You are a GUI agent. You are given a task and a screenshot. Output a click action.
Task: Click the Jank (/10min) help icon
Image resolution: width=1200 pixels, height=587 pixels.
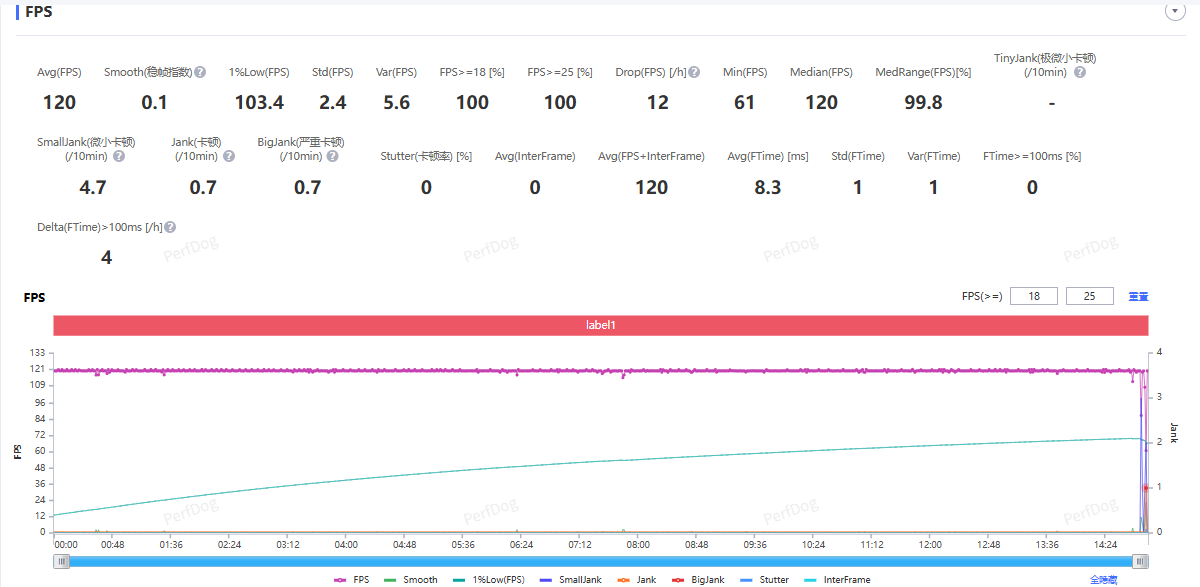pyautogui.click(x=229, y=156)
